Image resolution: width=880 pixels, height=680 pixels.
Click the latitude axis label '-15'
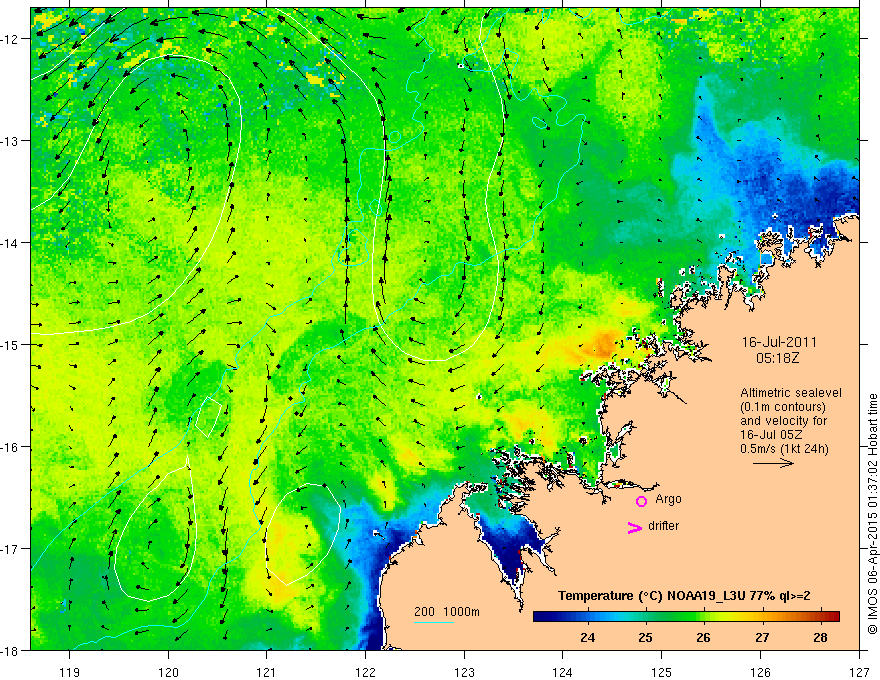click(11, 344)
